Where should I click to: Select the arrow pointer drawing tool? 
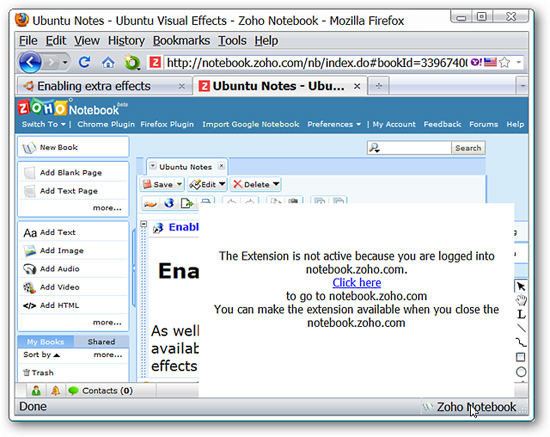(521, 286)
